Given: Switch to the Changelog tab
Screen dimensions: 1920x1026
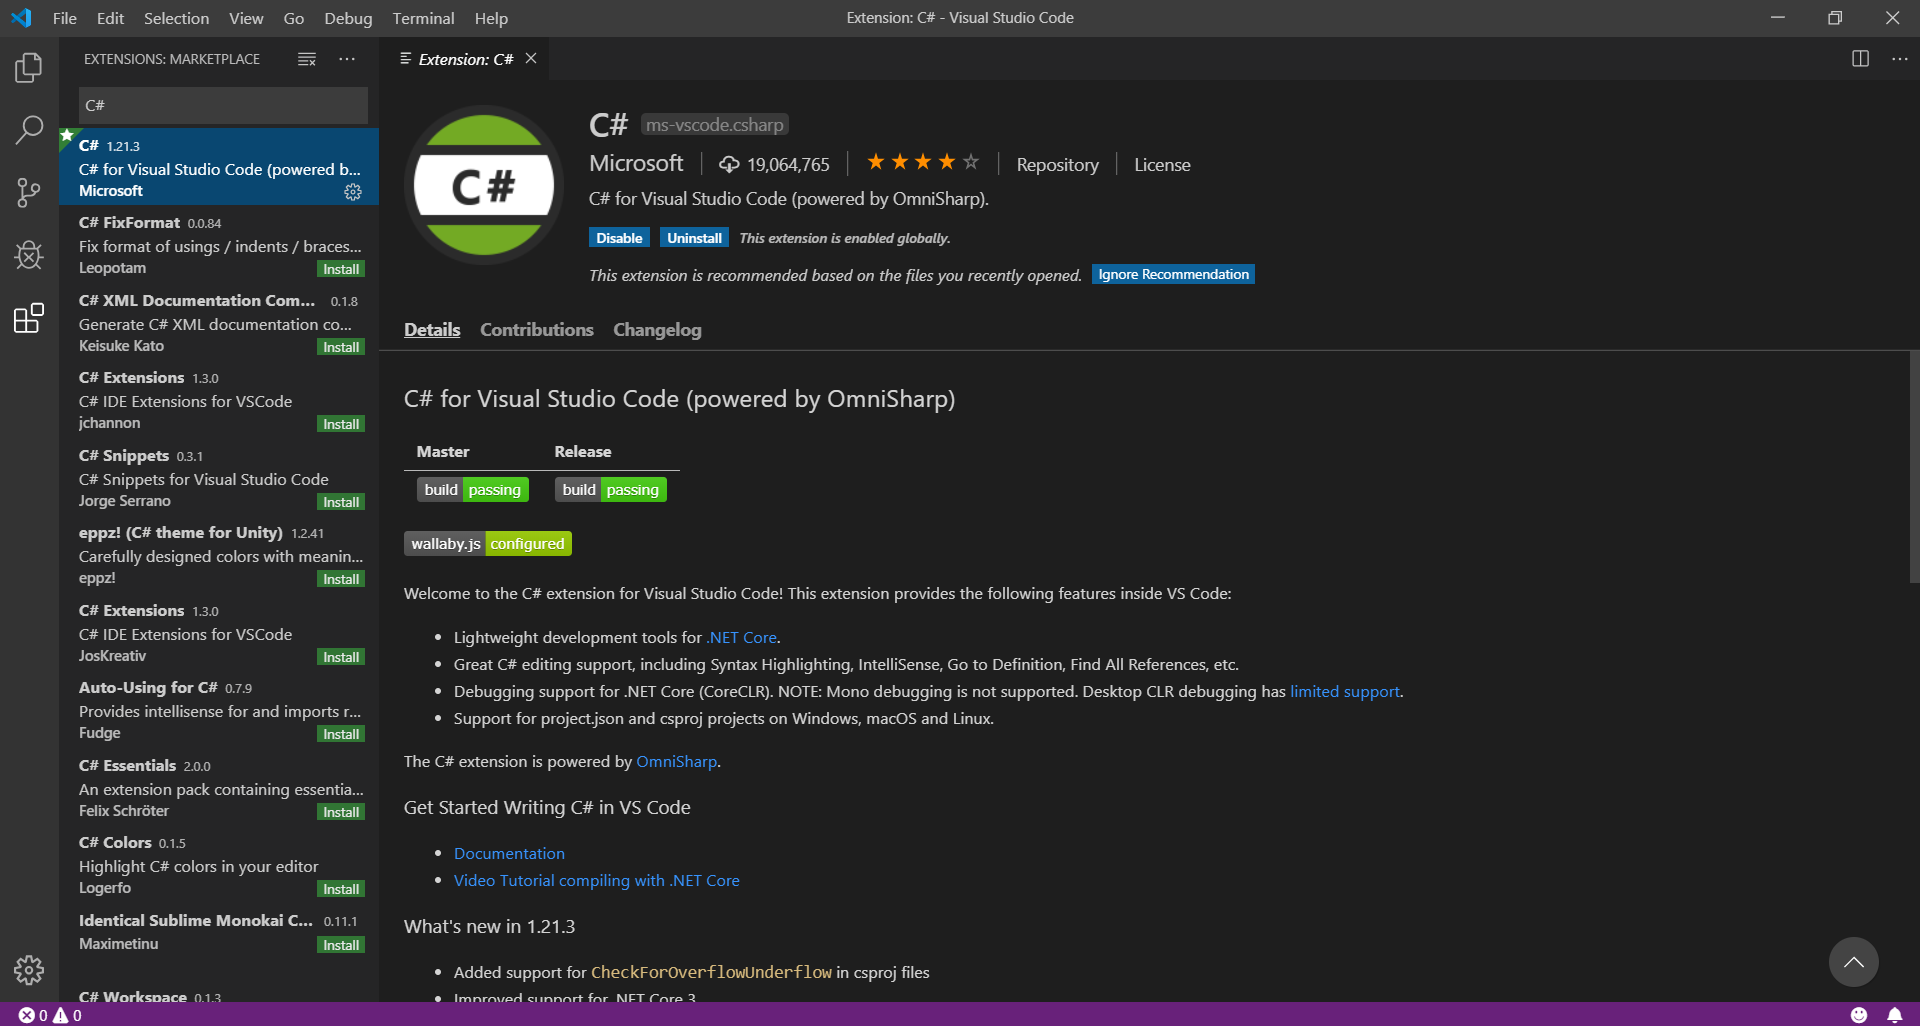Looking at the screenshot, I should [657, 329].
